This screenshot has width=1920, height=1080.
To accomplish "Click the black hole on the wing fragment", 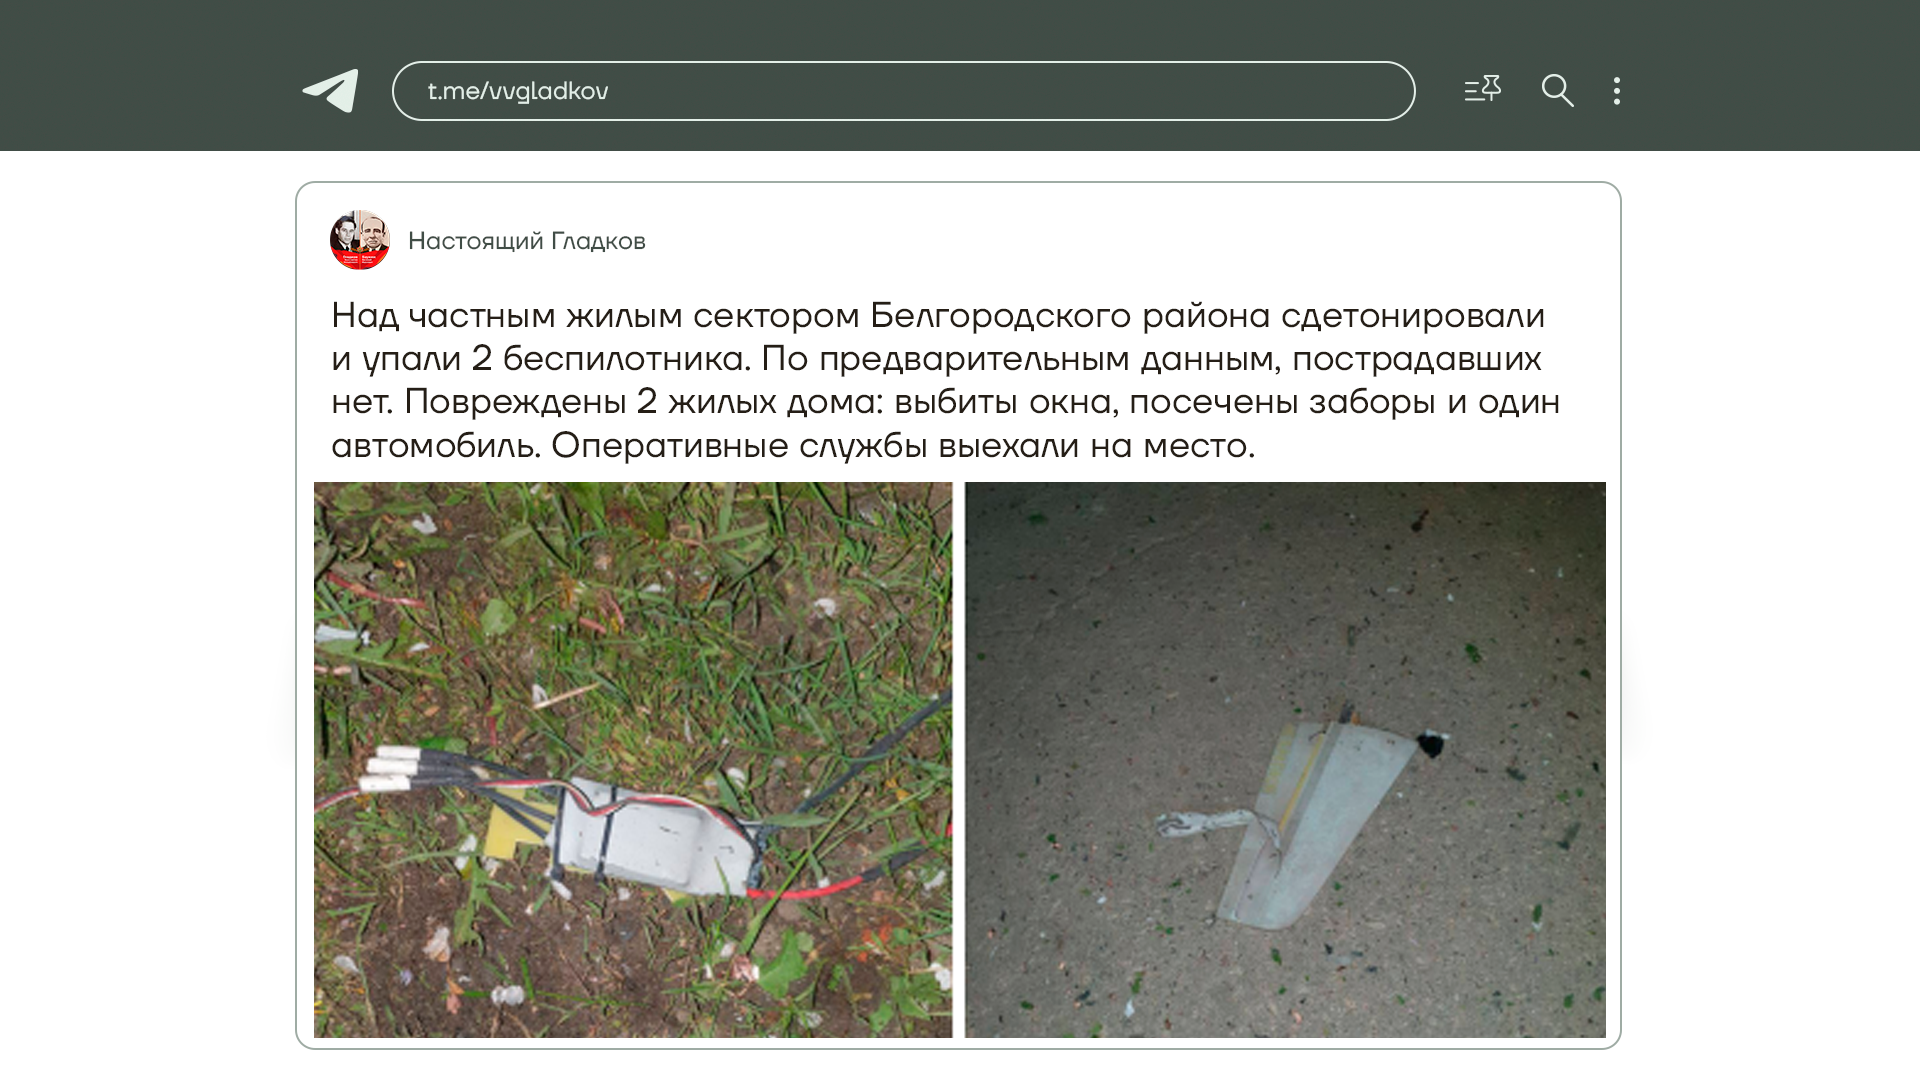I will coord(1431,744).
